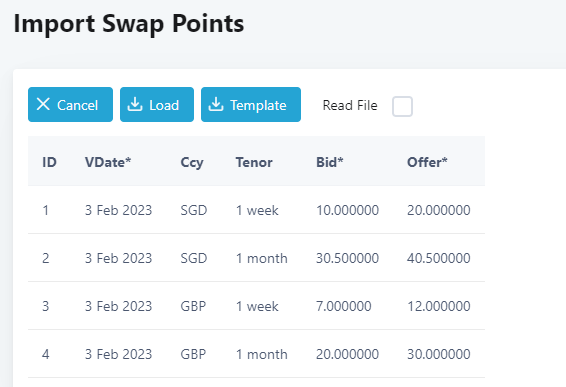Select 3 Feb 2023 date in row 2
Viewport: 566px width, 387px height.
tap(118, 258)
